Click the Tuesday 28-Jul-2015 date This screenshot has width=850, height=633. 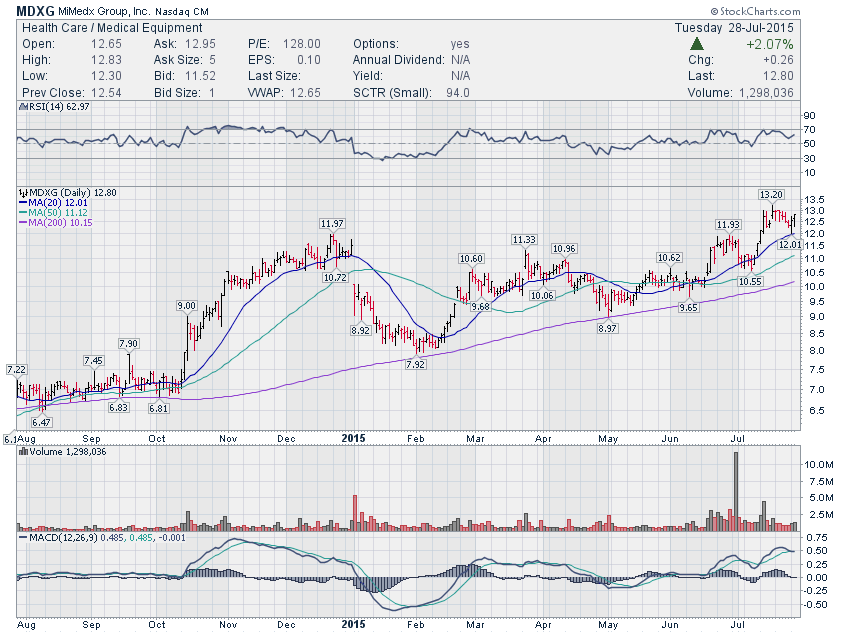pyautogui.click(x=734, y=28)
